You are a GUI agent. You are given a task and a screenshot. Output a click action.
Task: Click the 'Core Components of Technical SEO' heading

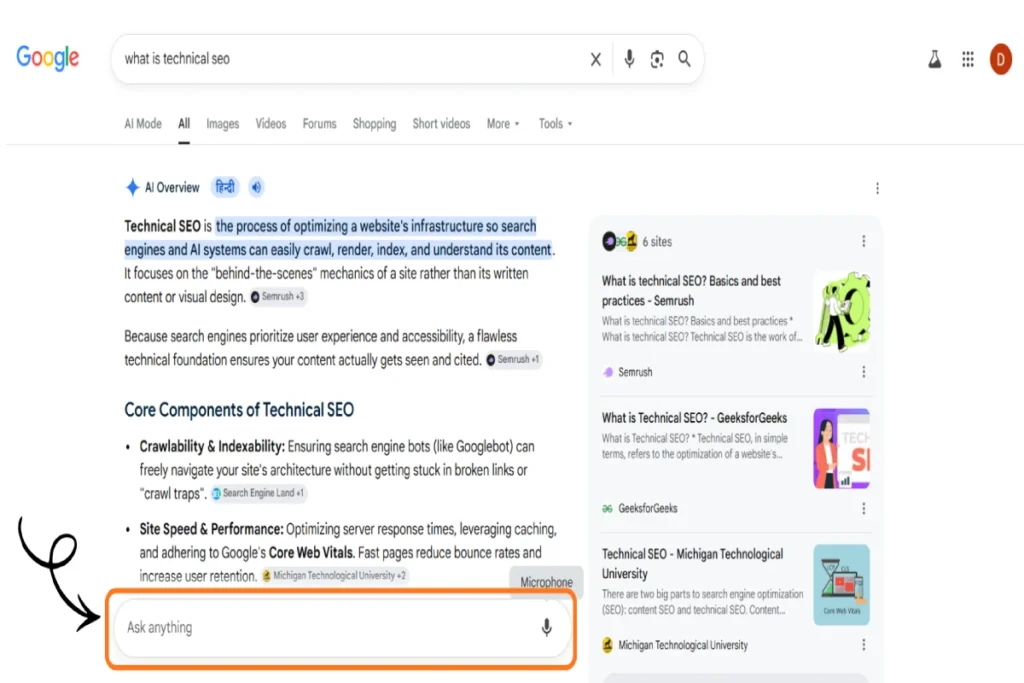[239, 409]
